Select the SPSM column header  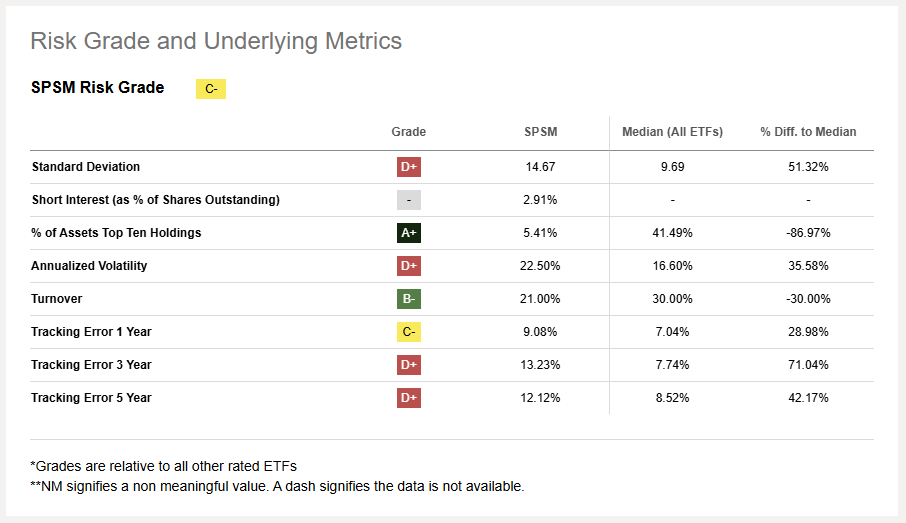541,132
